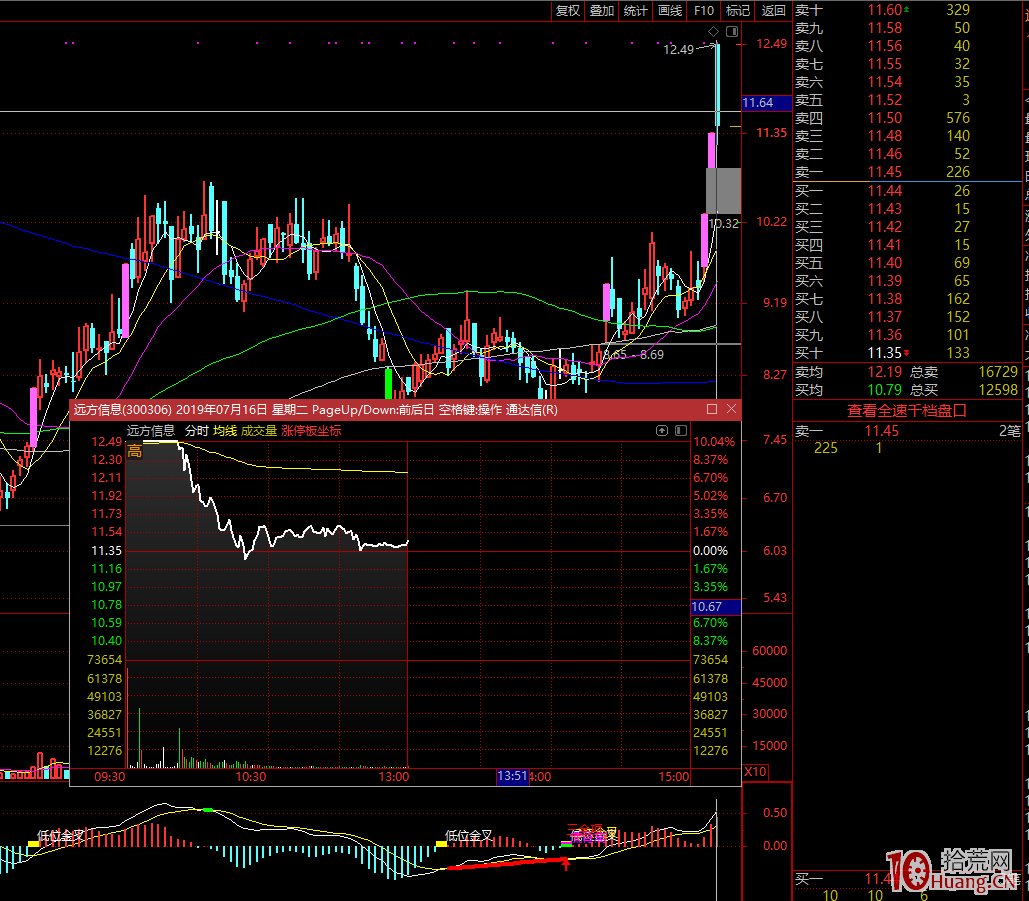Image resolution: width=1029 pixels, height=901 pixels.
Task: Toggle the side panel icon beside the diamond
Action: pyautogui.click(x=732, y=32)
